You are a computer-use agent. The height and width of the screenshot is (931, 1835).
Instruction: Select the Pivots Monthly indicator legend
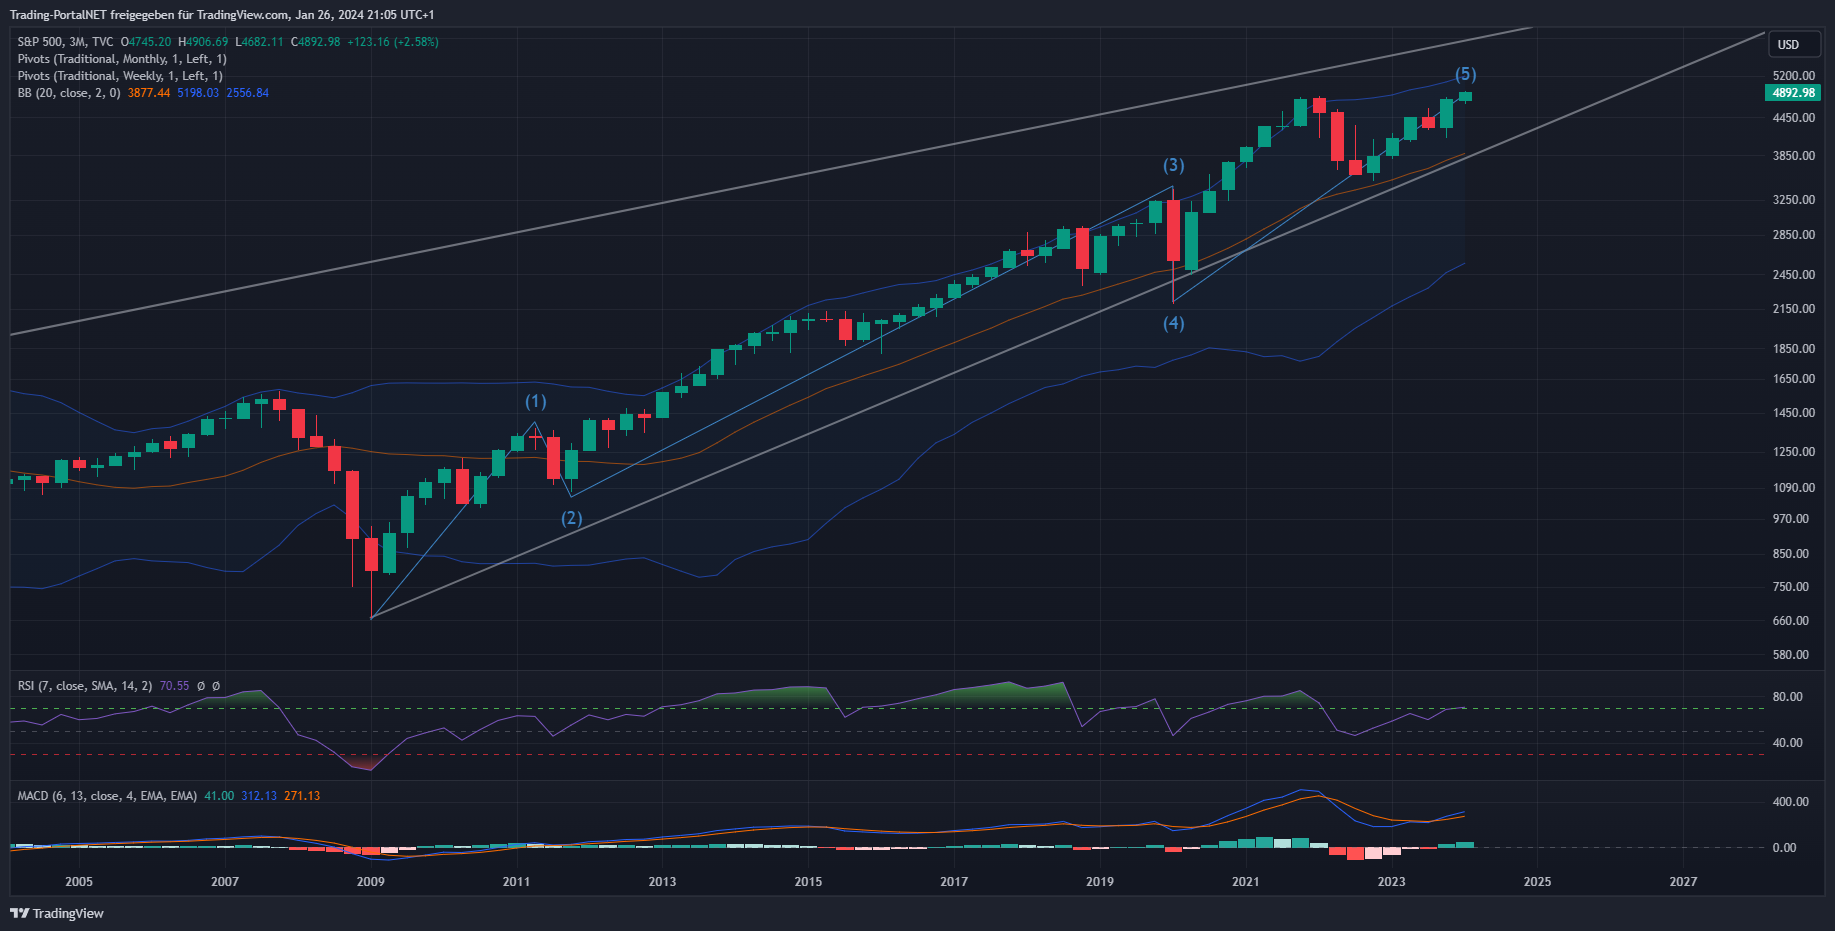pos(121,59)
